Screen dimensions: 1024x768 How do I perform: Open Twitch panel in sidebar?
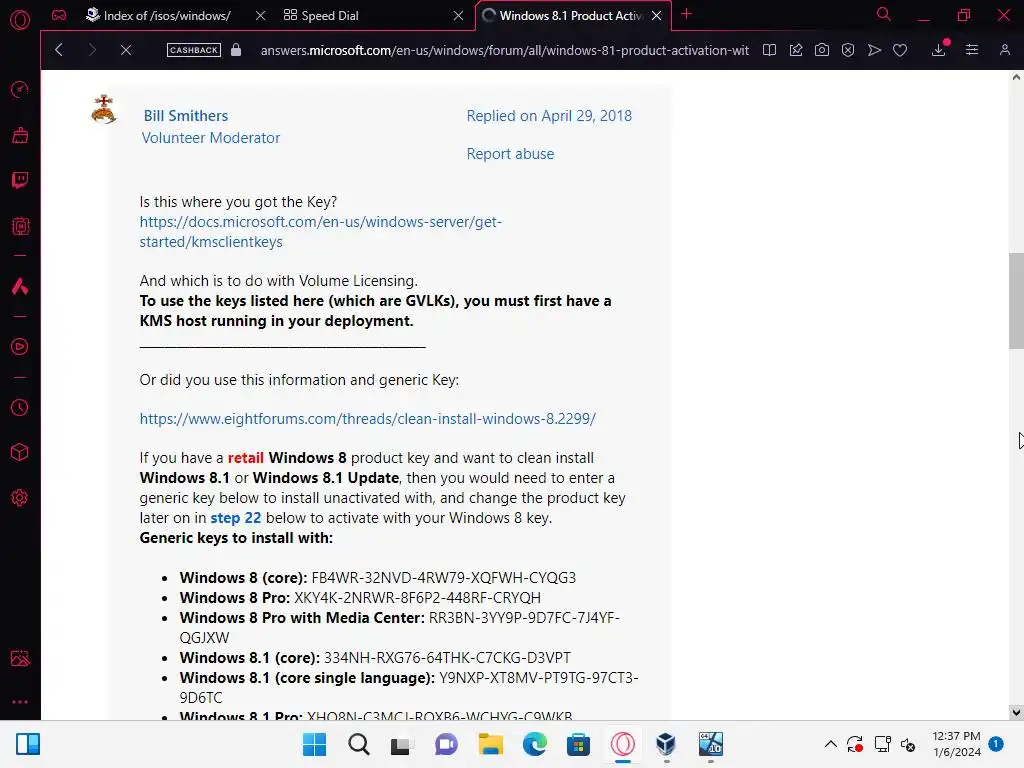[x=20, y=180]
